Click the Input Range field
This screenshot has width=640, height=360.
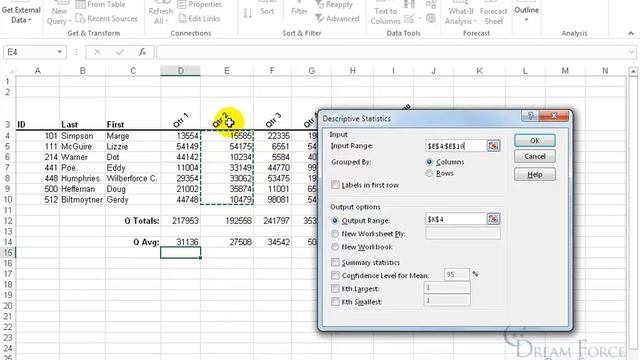pyautogui.click(x=456, y=146)
